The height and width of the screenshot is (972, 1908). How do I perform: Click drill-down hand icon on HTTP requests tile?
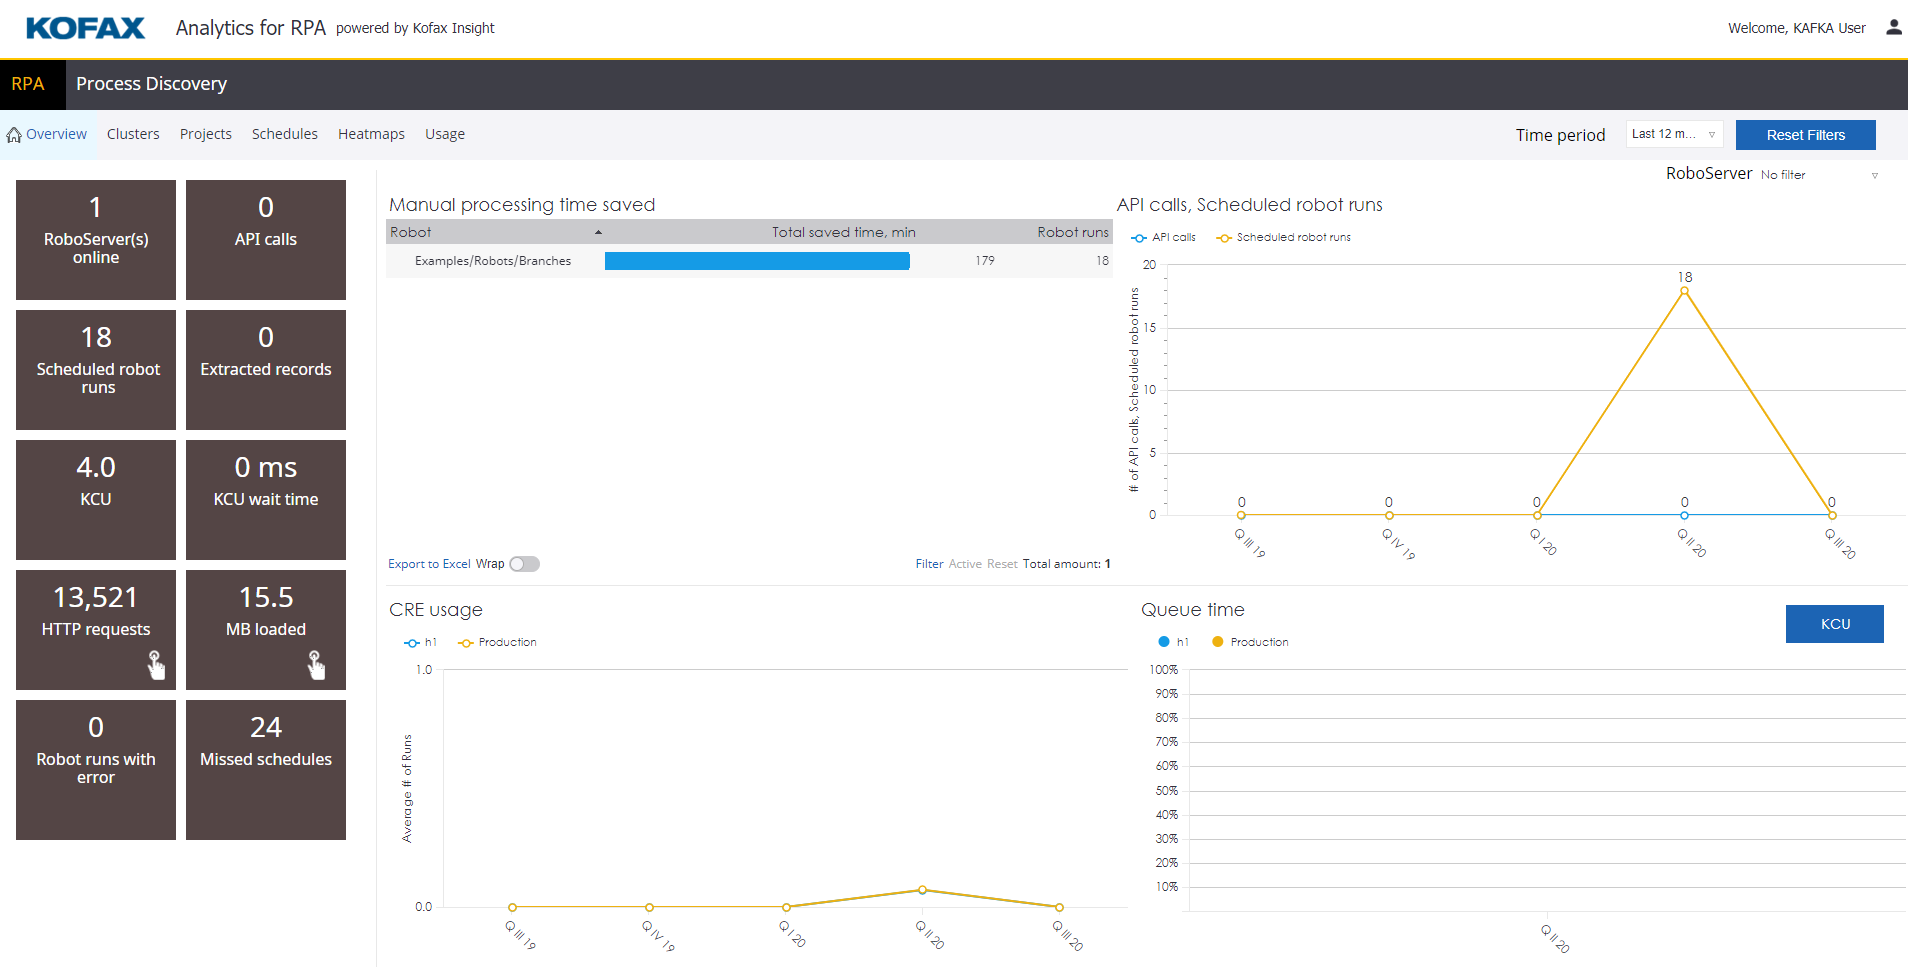pos(156,665)
